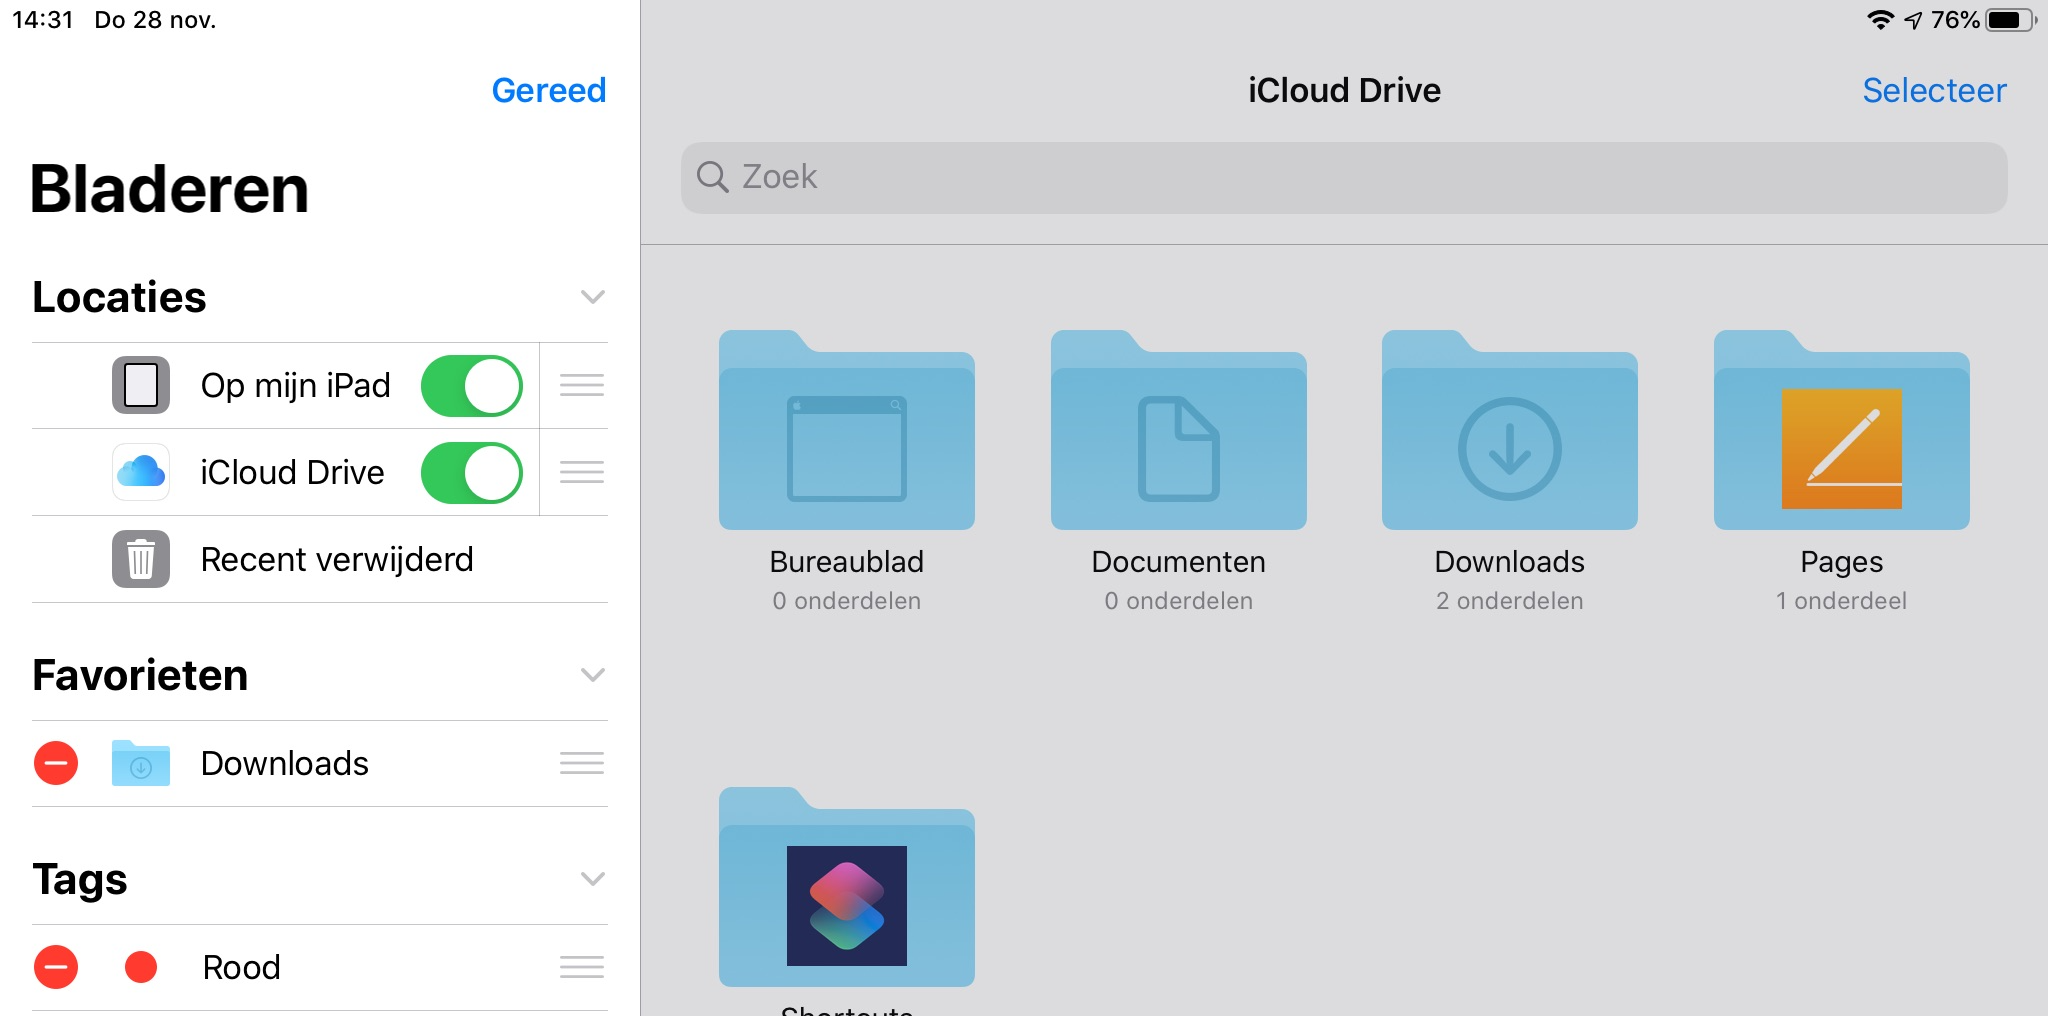Open the Documenten folder
Viewport: 2048px width, 1016px height.
coord(1178,432)
